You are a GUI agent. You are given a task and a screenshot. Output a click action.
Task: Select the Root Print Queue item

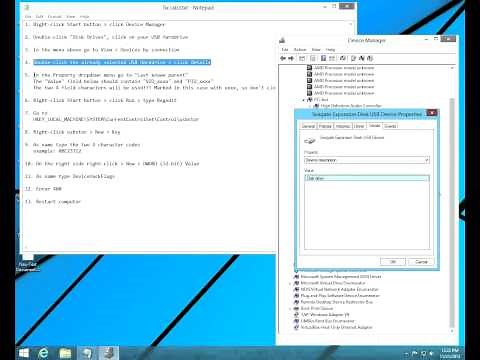pos(317,308)
